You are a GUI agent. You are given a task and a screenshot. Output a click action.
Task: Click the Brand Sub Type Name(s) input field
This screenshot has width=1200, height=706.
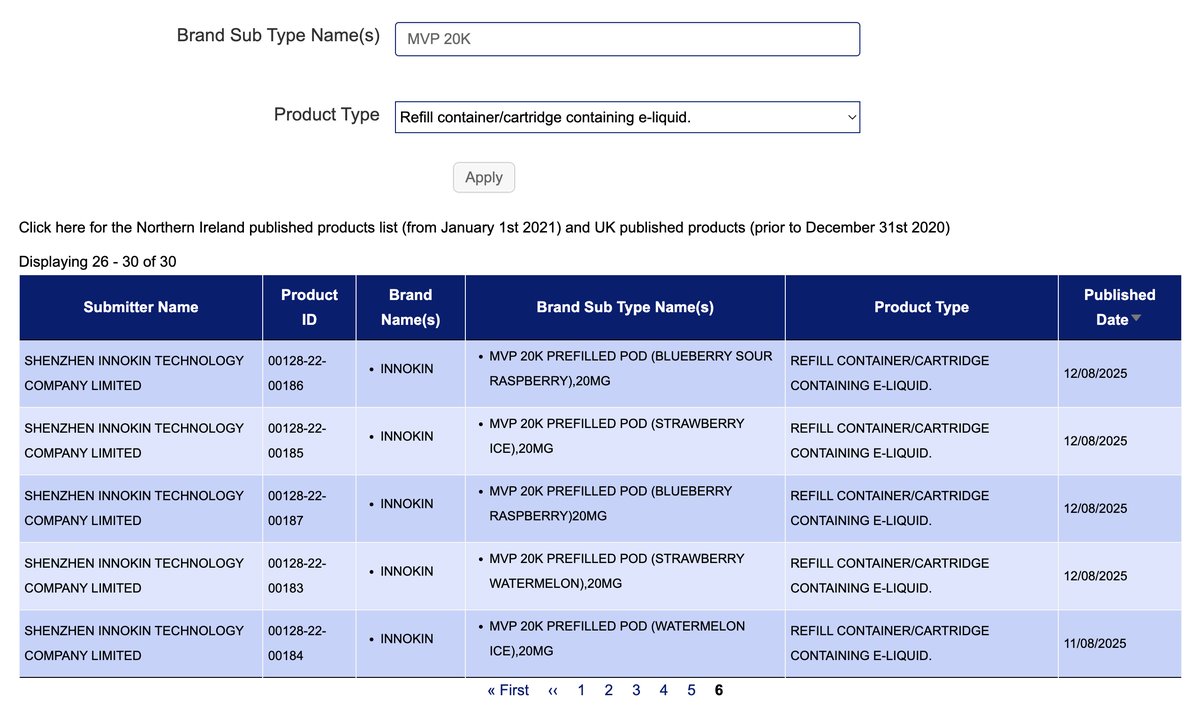coord(627,39)
